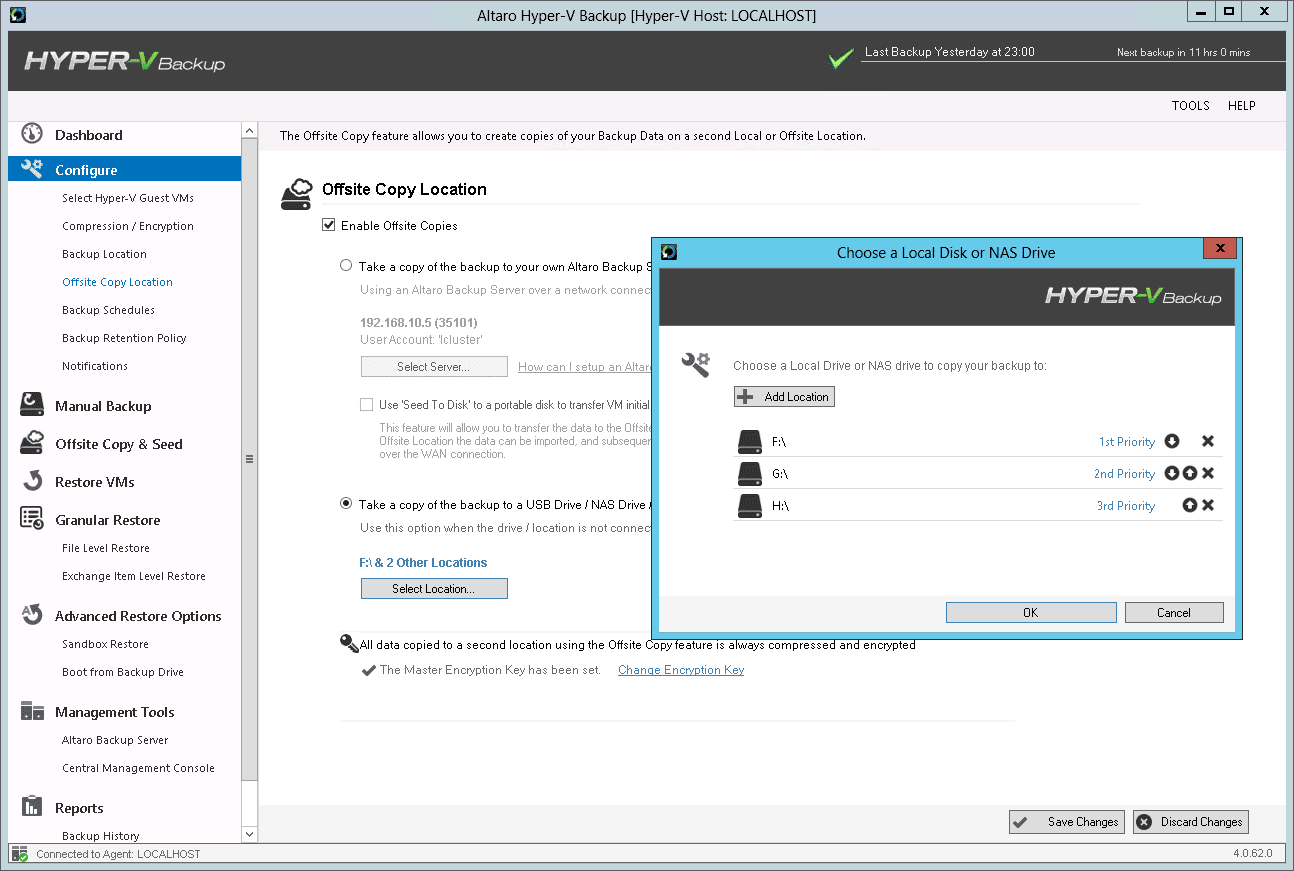Click the Offsite Copy & Seed cloud icon
The height and width of the screenshot is (871, 1294).
tap(32, 442)
